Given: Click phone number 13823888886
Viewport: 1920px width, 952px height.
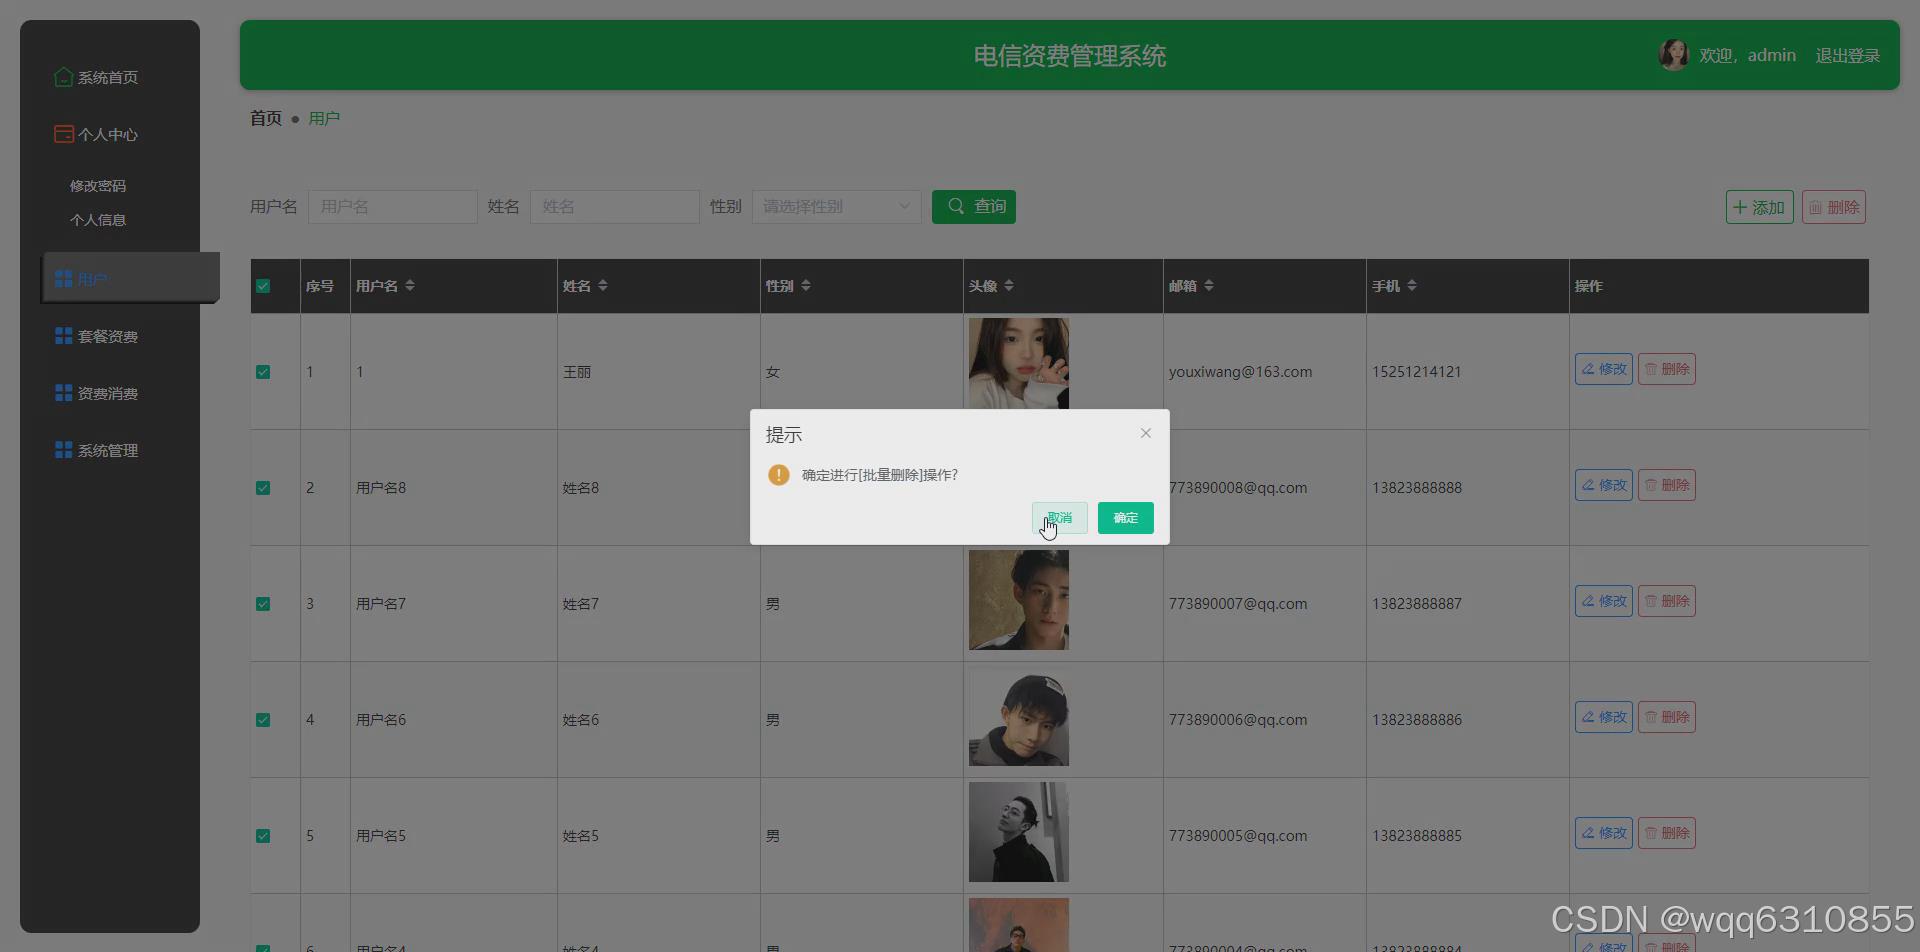Looking at the screenshot, I should pyautogui.click(x=1416, y=720).
